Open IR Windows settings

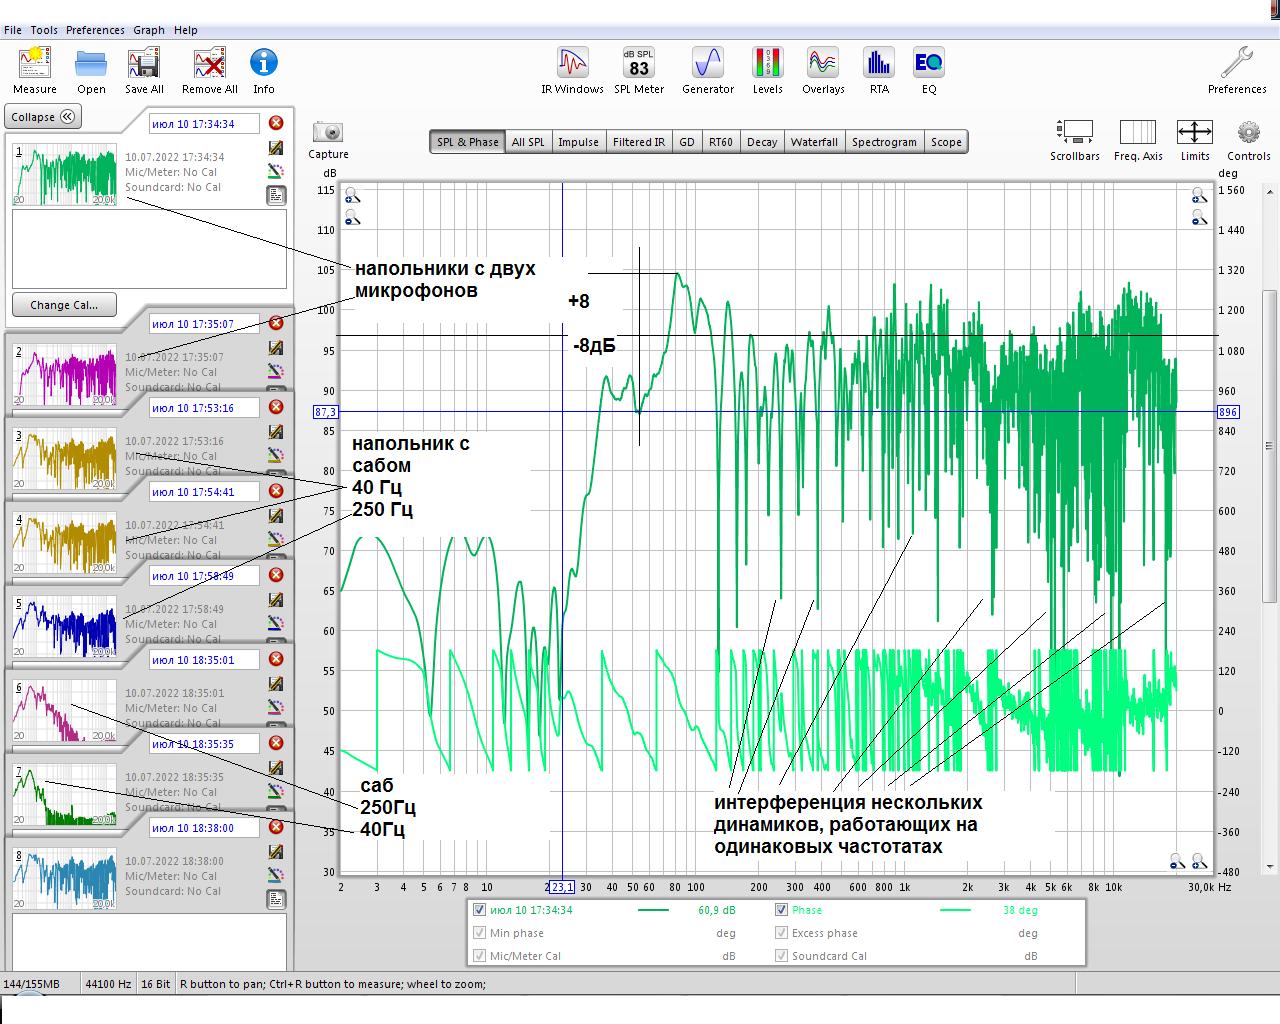(572, 64)
